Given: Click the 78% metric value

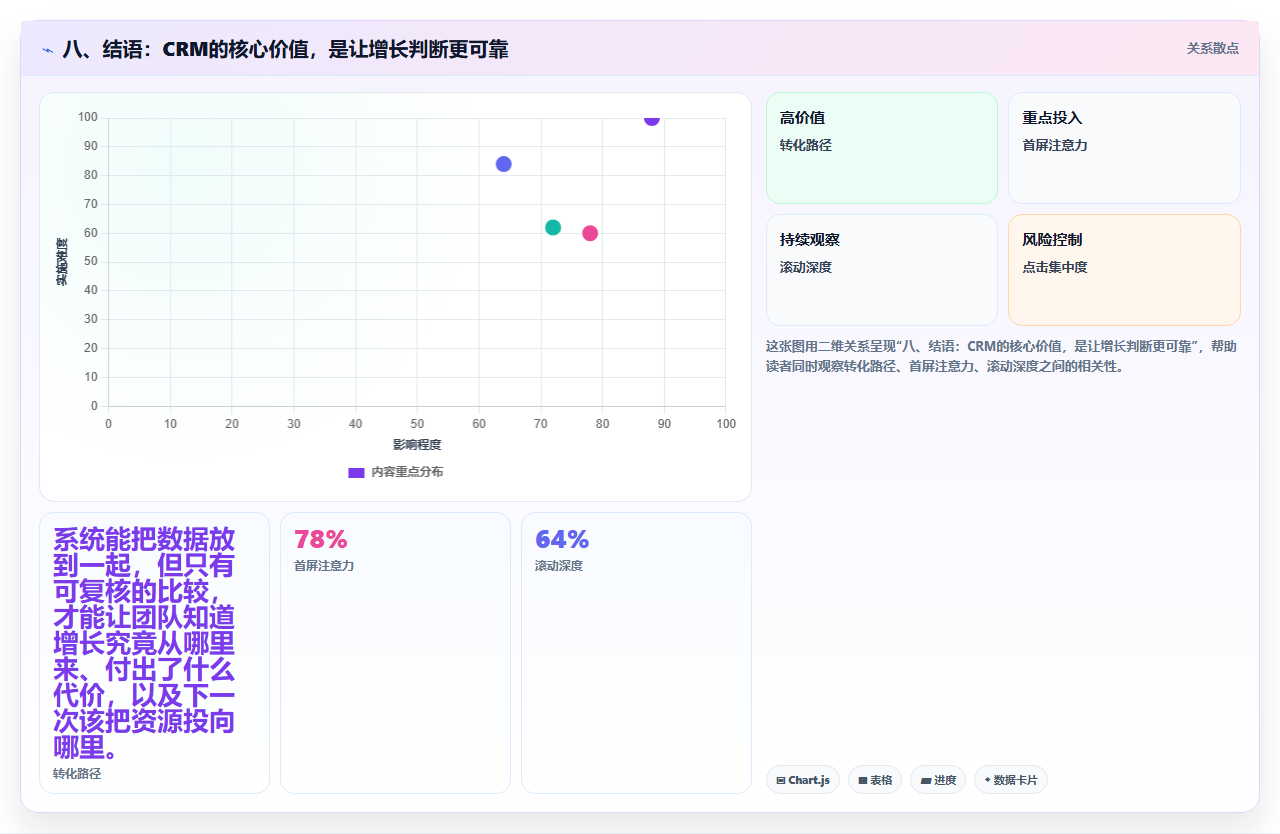Looking at the screenshot, I should (321, 540).
